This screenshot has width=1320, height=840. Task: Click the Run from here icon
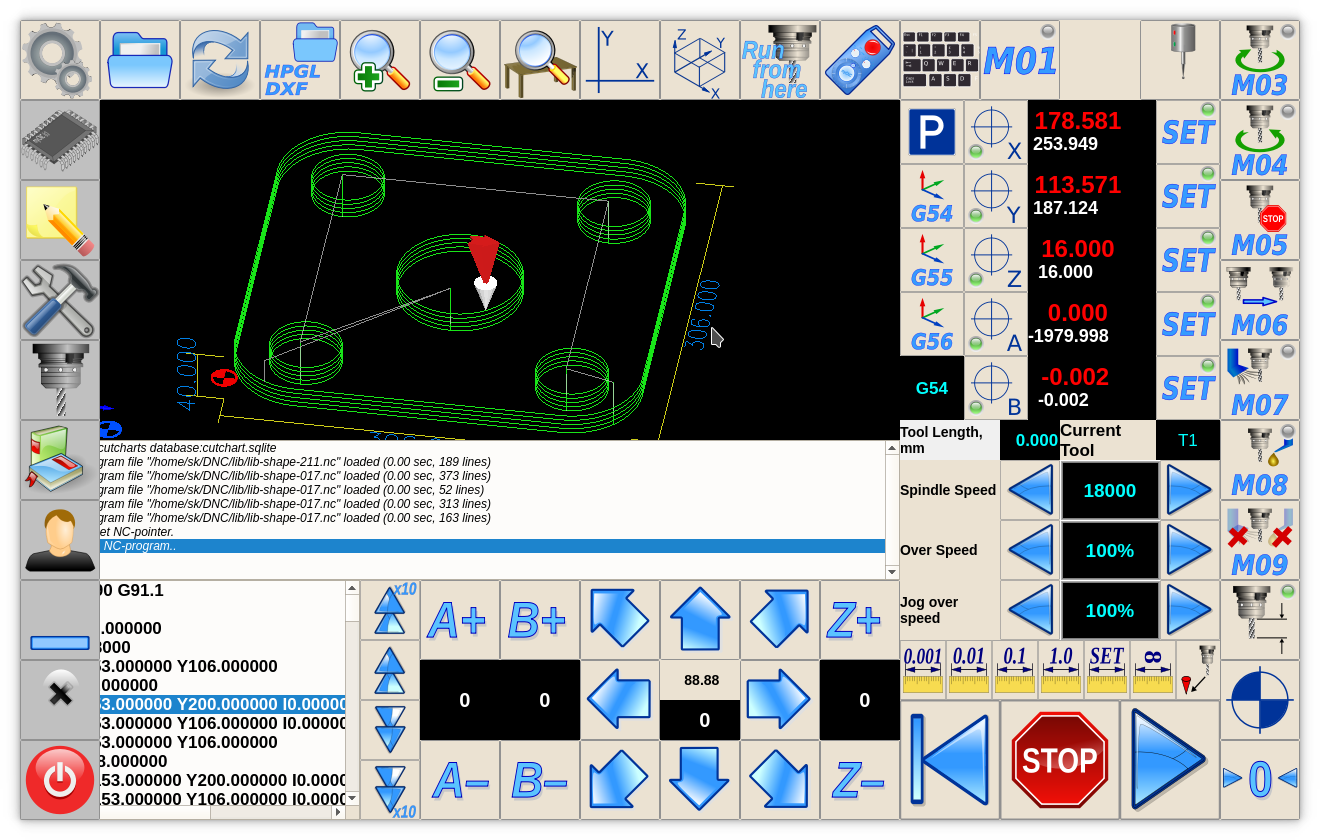(780, 60)
